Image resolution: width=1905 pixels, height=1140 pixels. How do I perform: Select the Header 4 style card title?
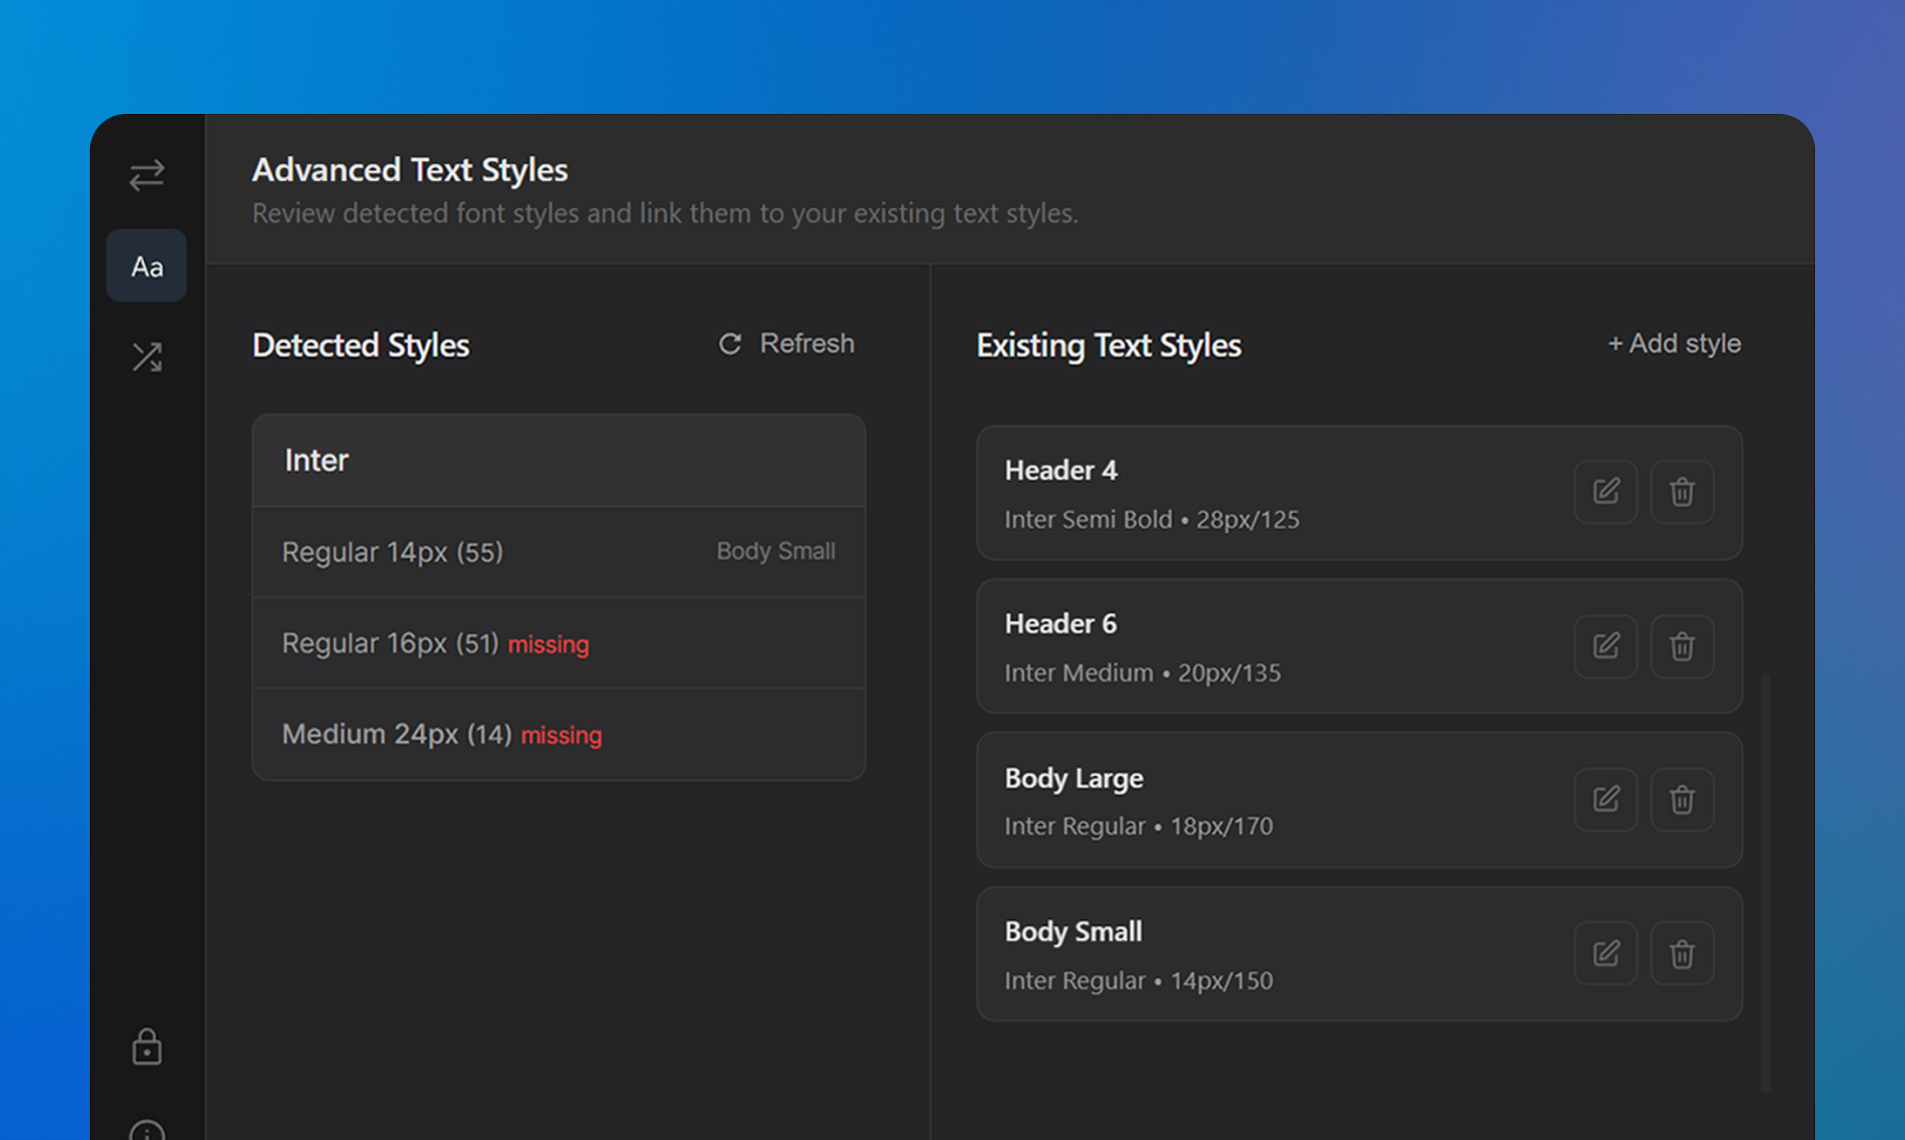[x=1061, y=470]
